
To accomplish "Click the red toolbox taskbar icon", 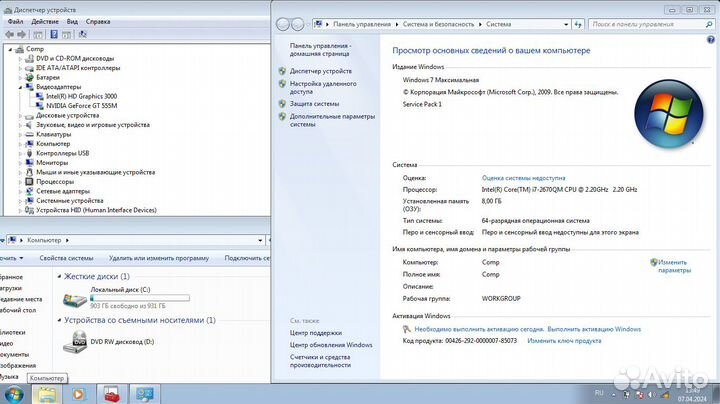I will point(111,394).
